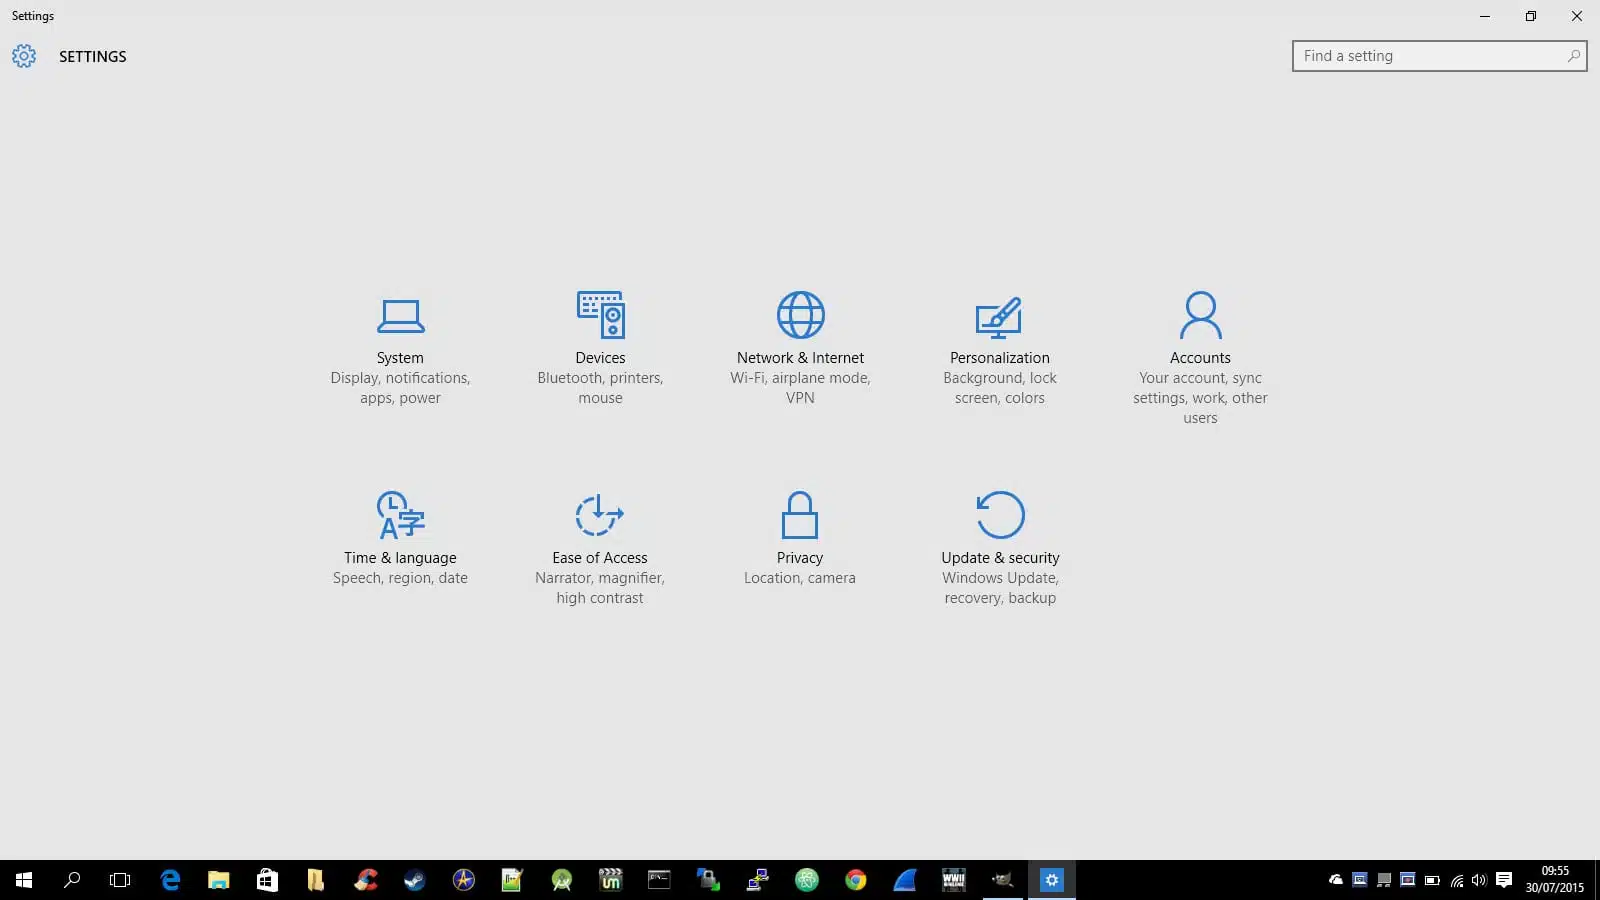Launch Microsoft Edge from the taskbar
This screenshot has width=1600, height=900.
(170, 880)
